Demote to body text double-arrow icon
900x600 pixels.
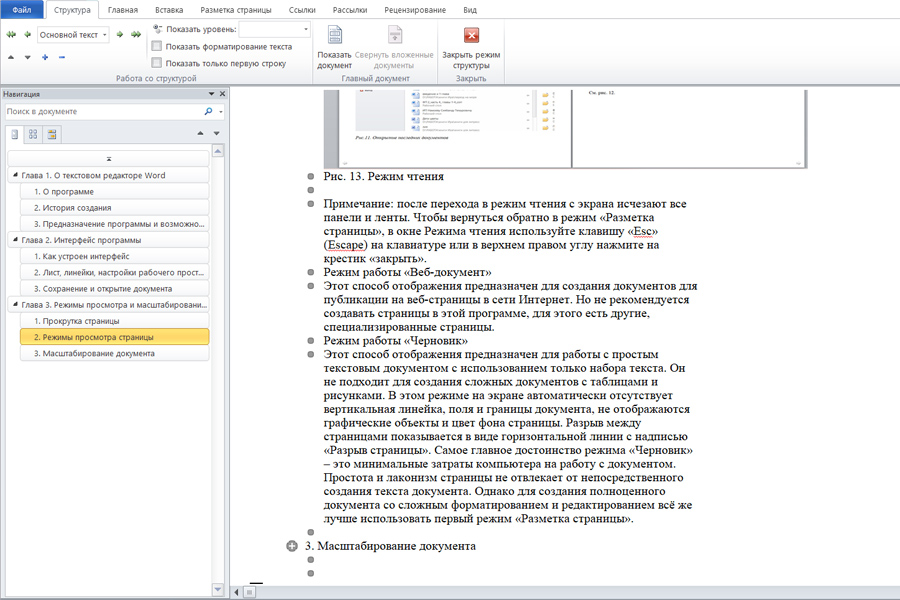click(x=135, y=34)
